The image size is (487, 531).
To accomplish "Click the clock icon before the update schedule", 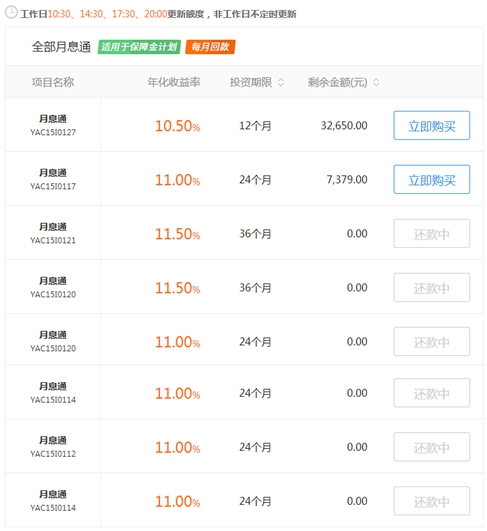I will coord(11,12).
